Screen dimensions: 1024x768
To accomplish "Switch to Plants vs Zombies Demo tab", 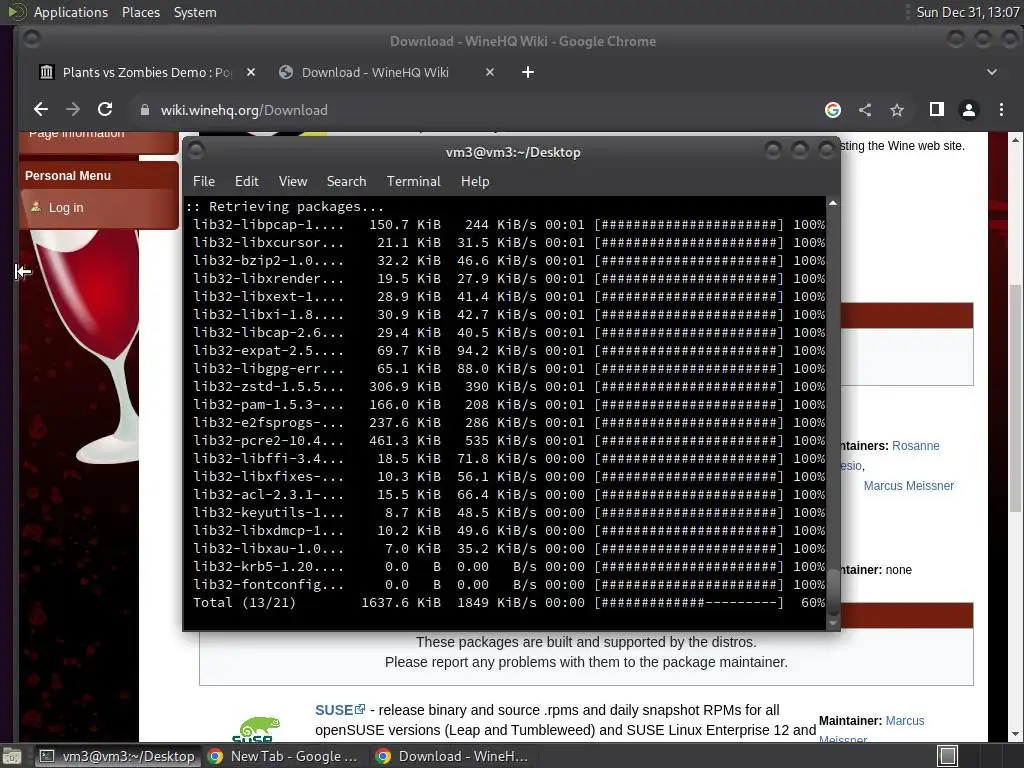I will (147, 72).
